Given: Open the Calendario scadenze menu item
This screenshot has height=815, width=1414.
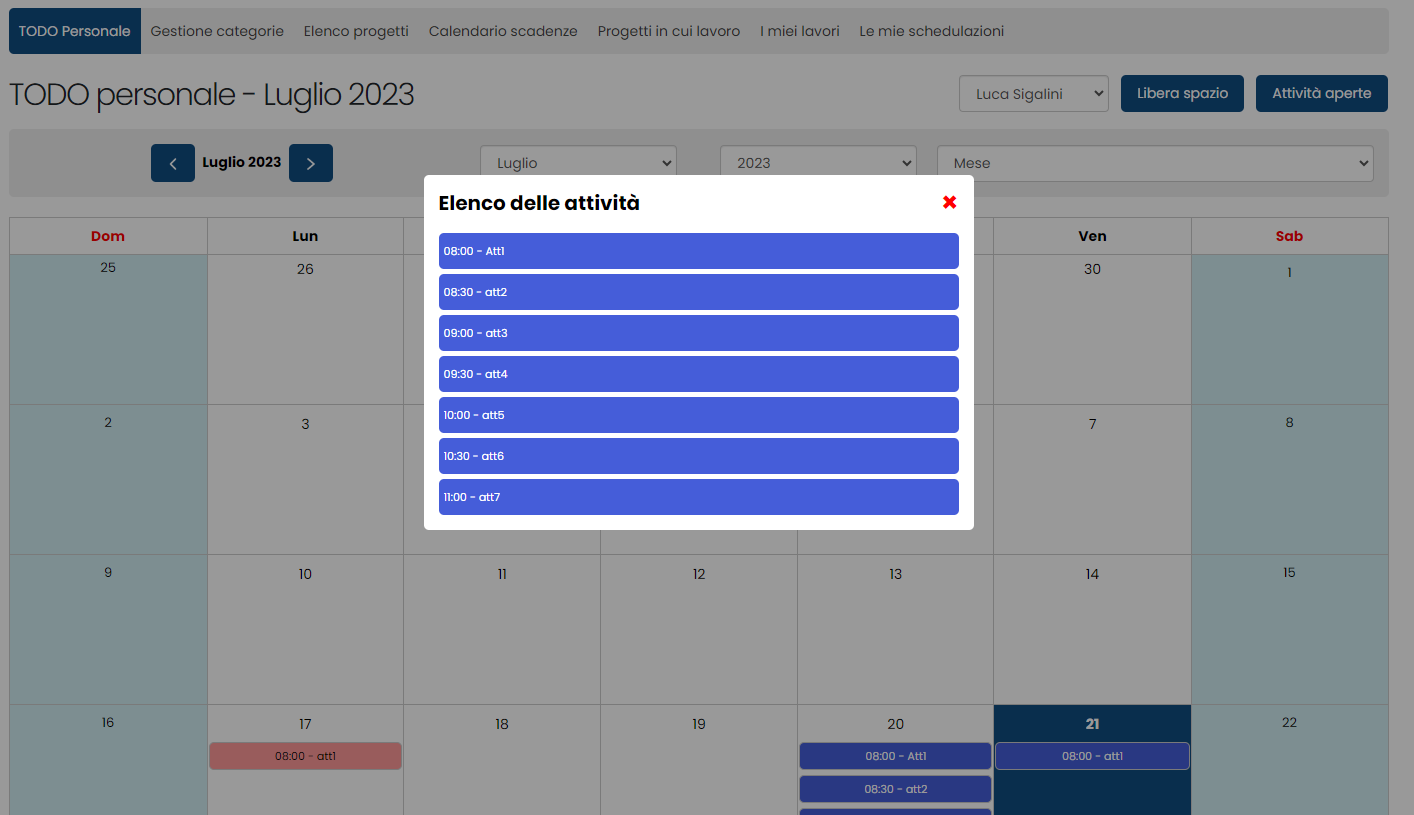Looking at the screenshot, I should [503, 31].
